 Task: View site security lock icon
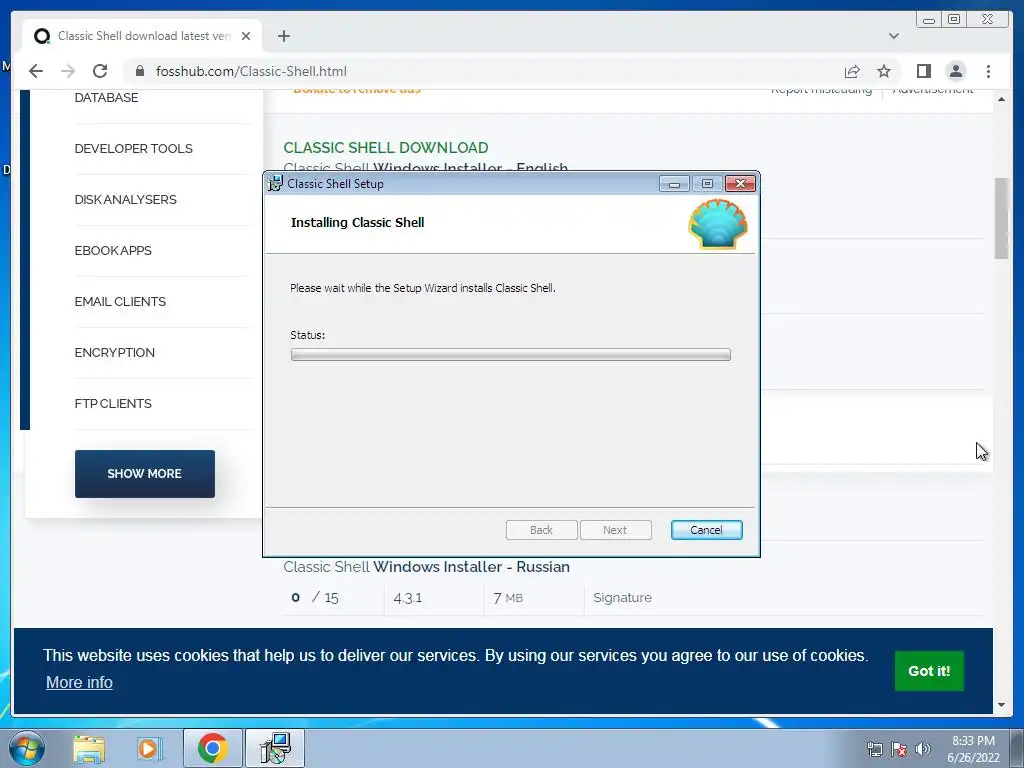(140, 71)
